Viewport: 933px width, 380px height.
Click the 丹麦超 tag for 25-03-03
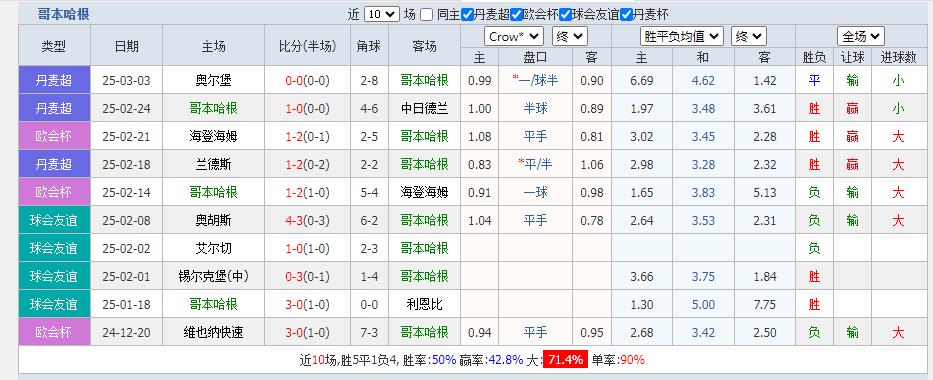pos(54,80)
